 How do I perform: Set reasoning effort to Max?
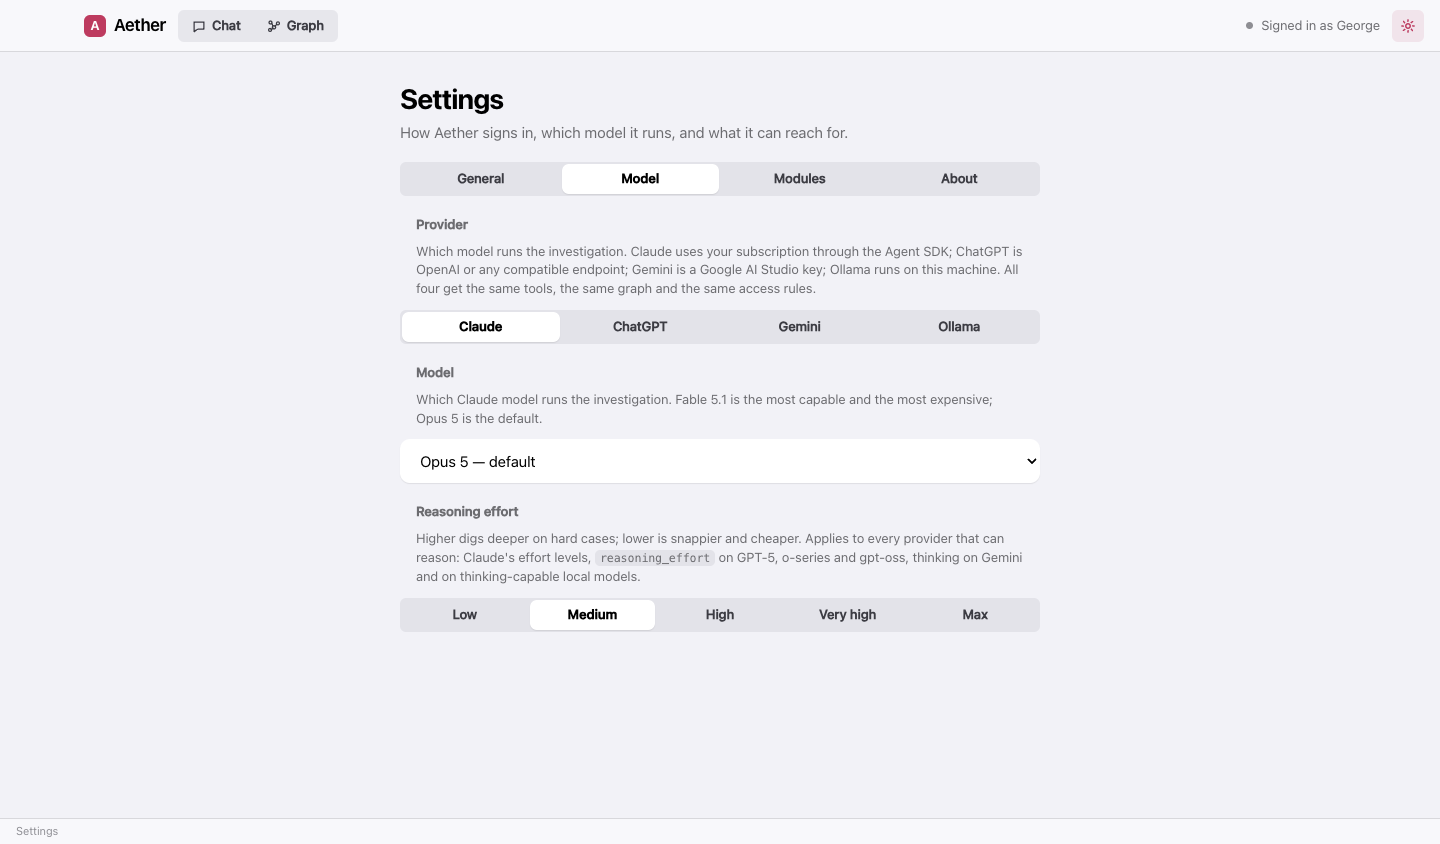tap(975, 615)
